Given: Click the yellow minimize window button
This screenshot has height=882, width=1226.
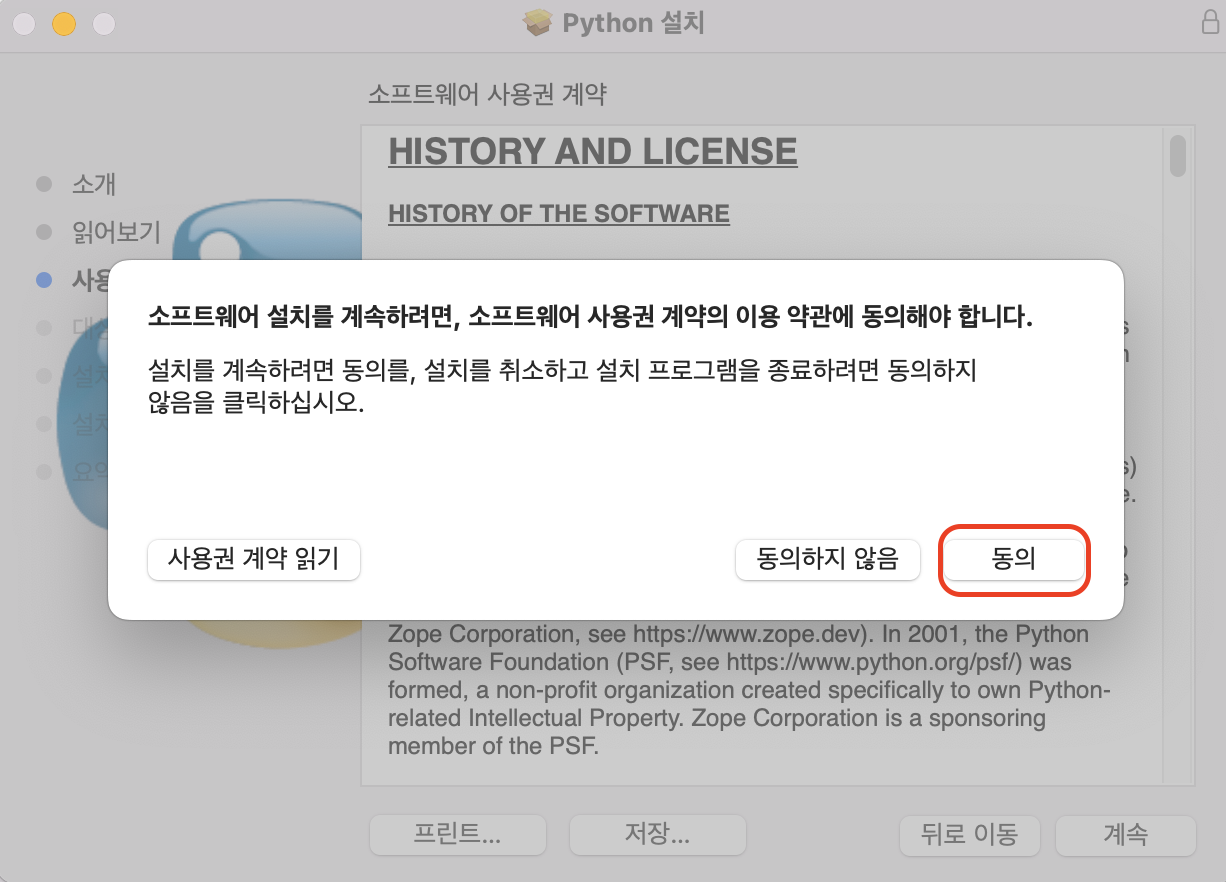Looking at the screenshot, I should (x=63, y=23).
